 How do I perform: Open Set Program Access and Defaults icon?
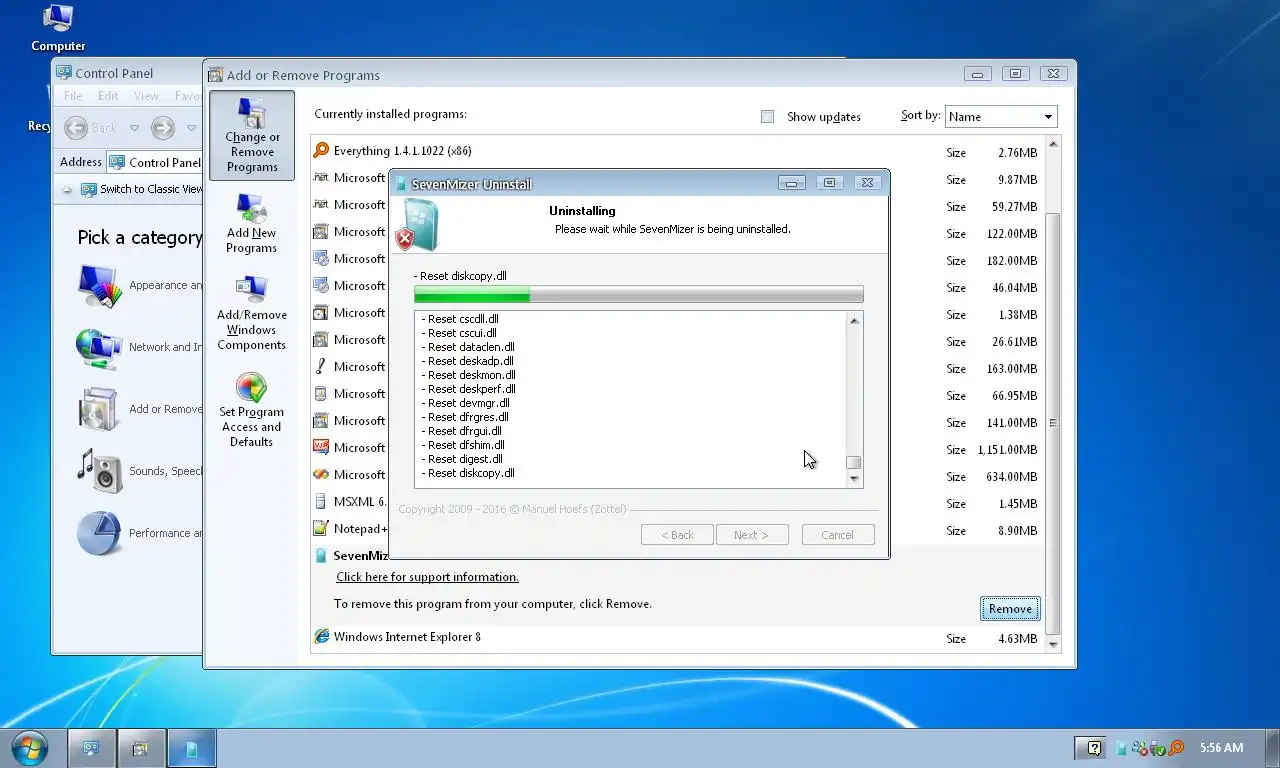point(251,387)
